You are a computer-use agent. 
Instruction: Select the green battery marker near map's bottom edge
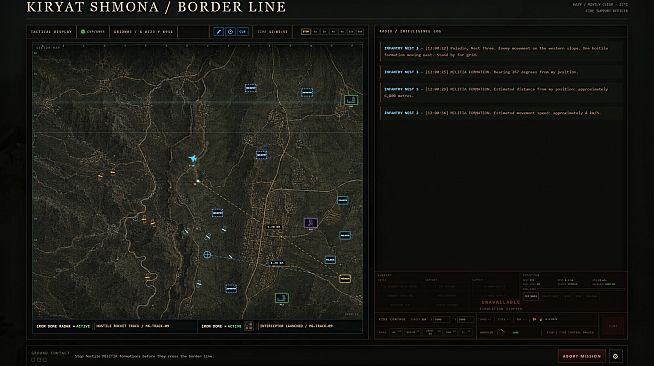[282, 298]
